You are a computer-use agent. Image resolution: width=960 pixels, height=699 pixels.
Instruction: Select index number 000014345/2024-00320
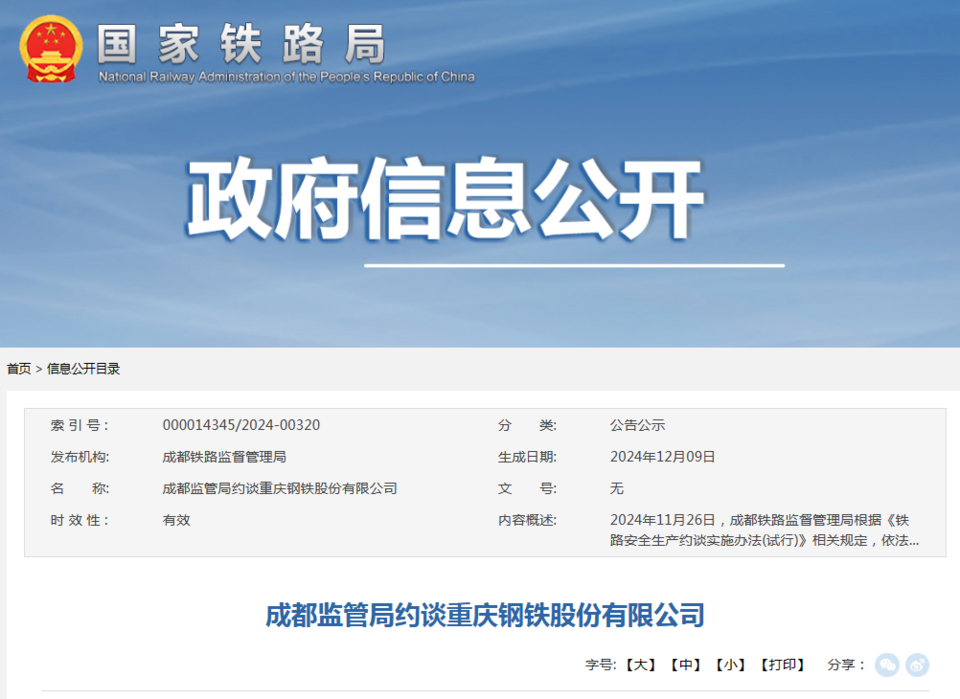coord(241,425)
